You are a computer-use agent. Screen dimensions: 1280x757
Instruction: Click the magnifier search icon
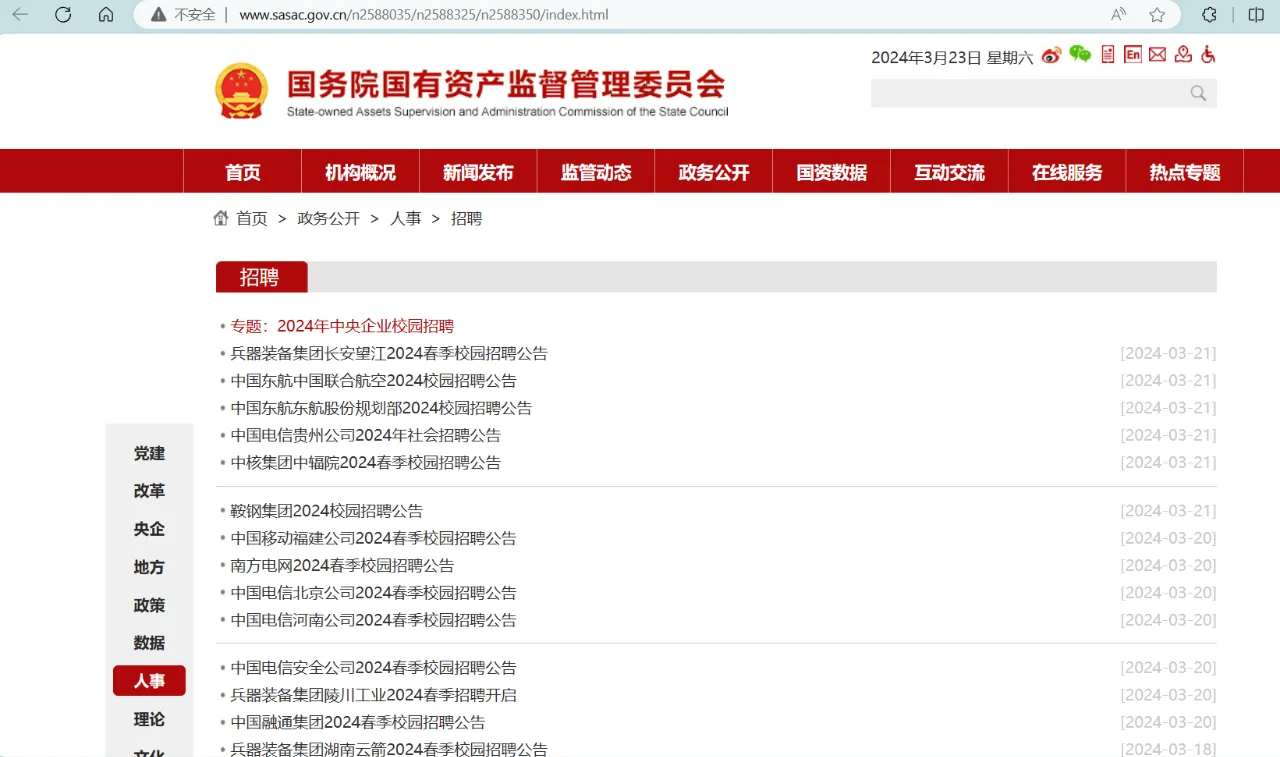1198,93
